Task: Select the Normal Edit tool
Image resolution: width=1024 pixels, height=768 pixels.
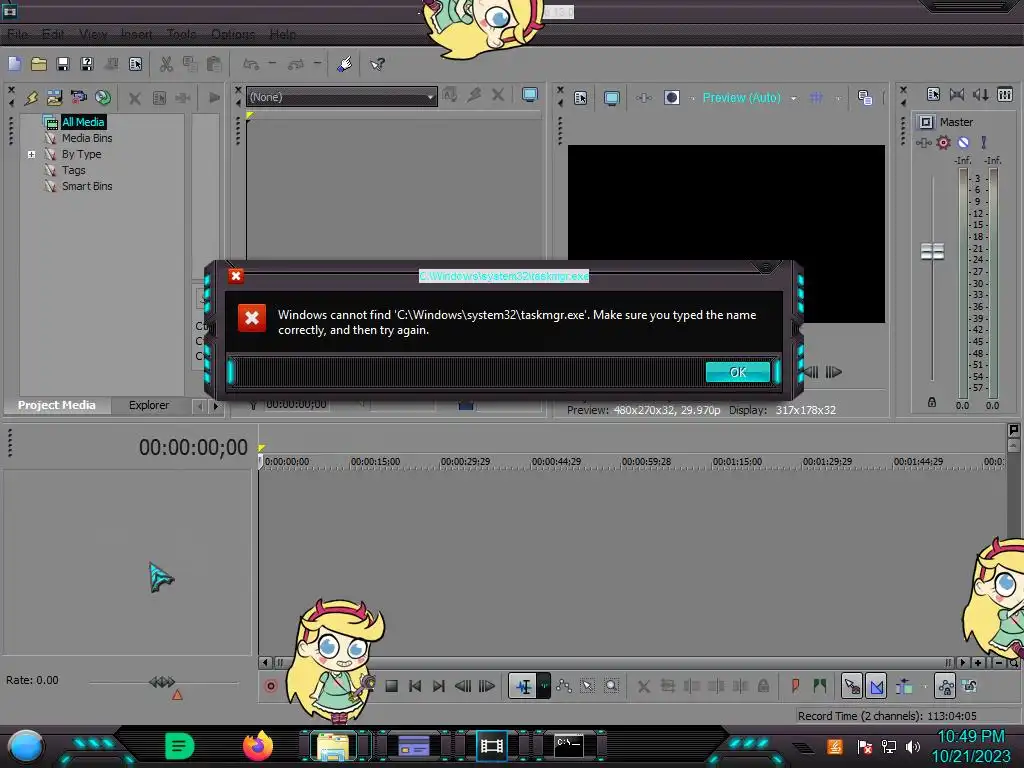Action: pos(523,686)
